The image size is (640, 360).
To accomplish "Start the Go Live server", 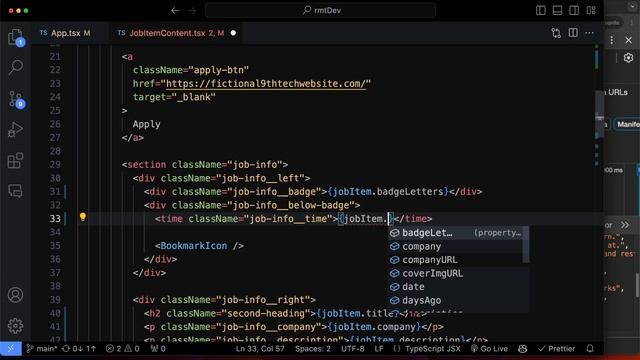I will (489, 349).
